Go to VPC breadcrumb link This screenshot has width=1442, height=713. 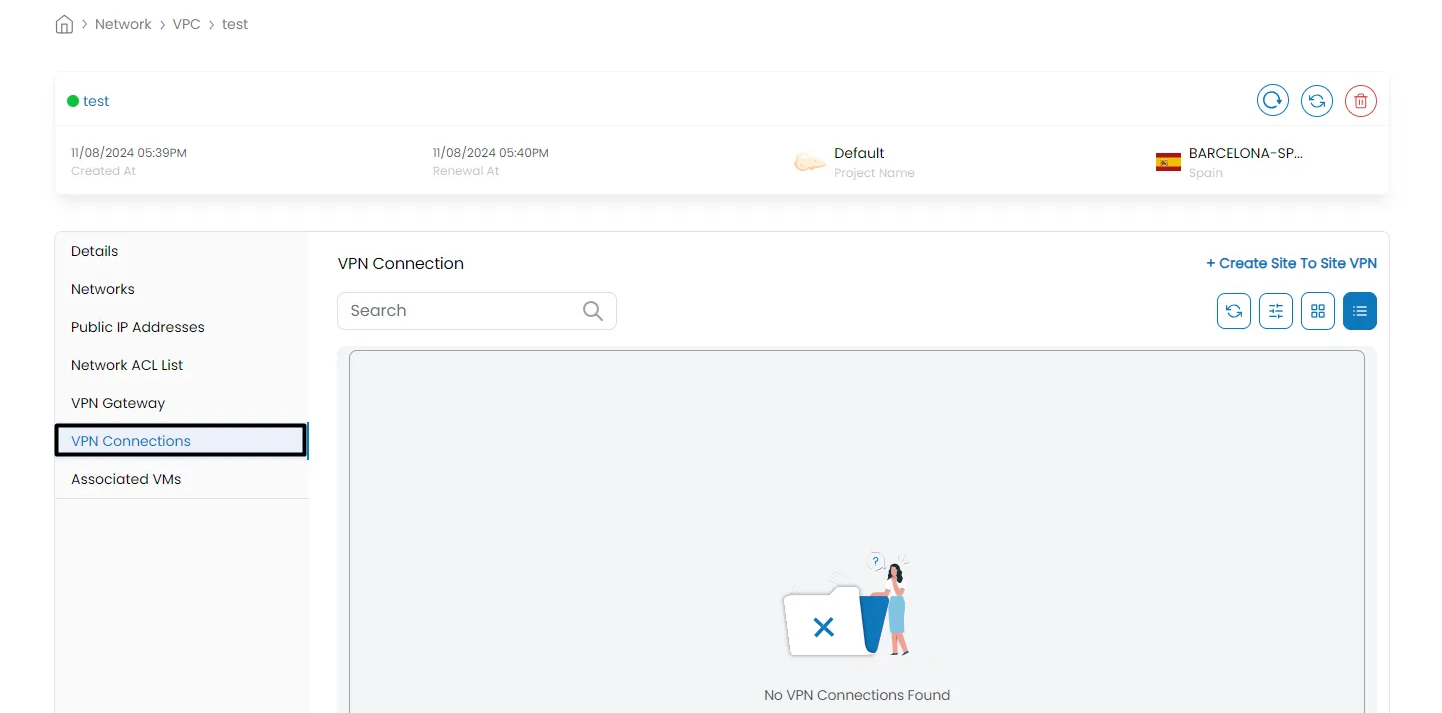tap(186, 24)
